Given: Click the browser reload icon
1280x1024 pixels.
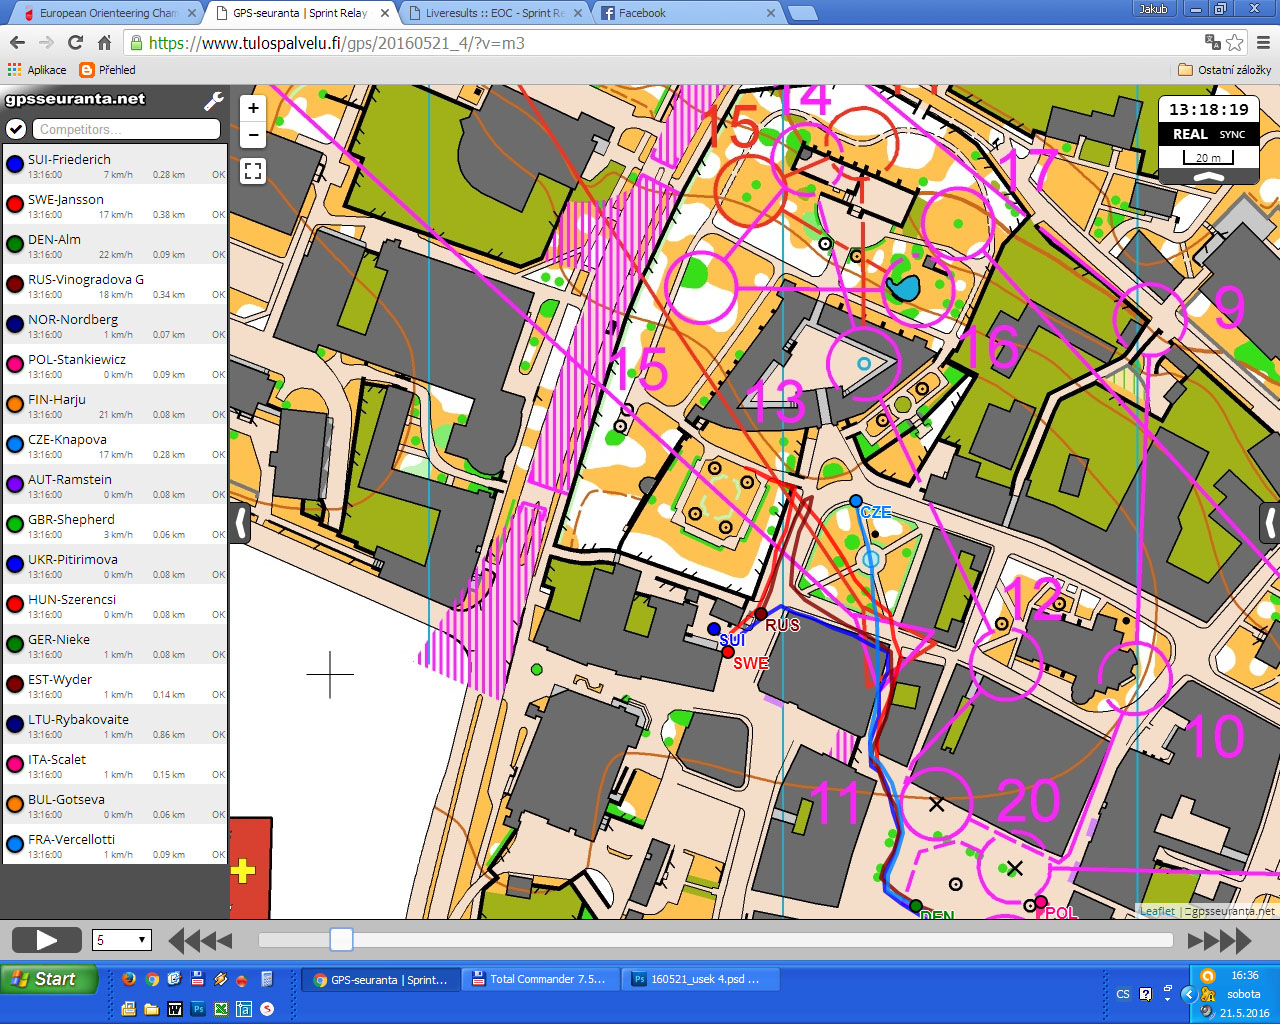Looking at the screenshot, I should 75,43.
